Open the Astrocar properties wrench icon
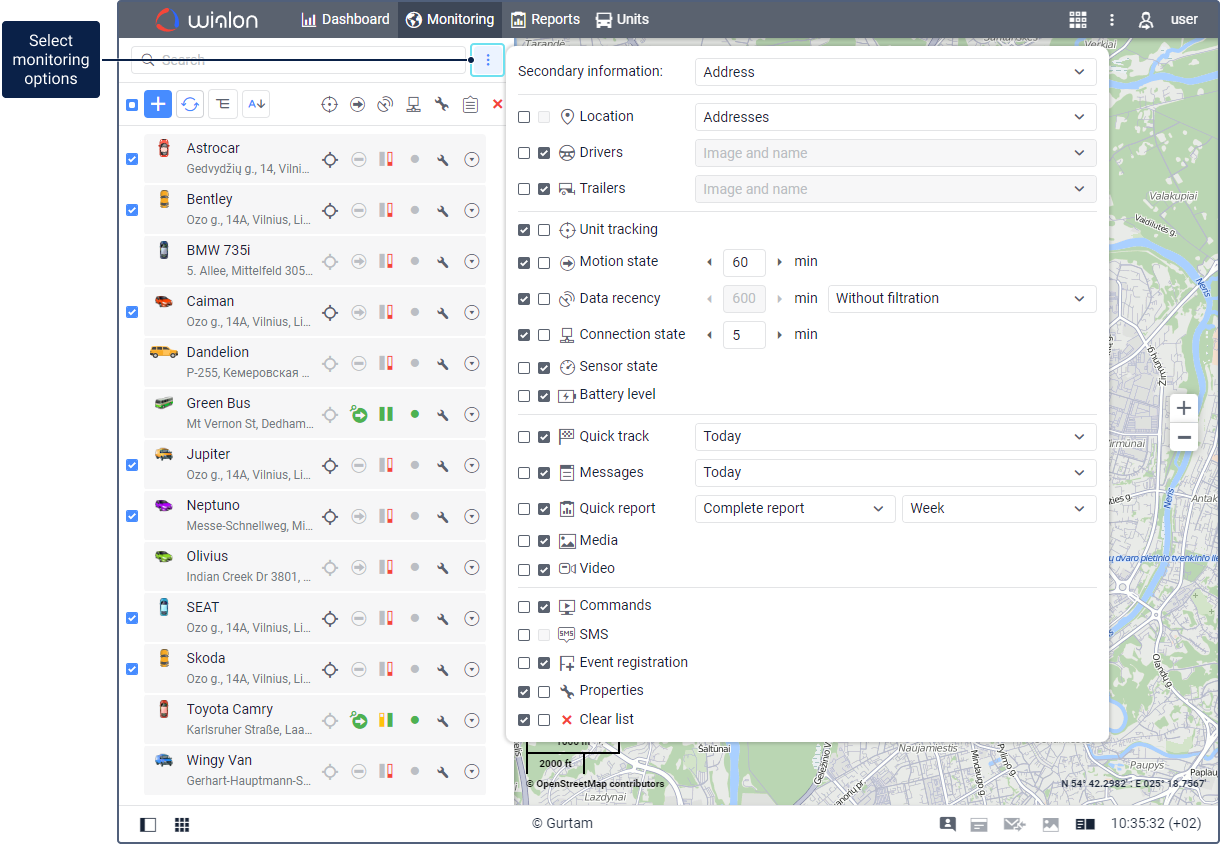Viewport: 1220px width, 844px height. [x=442, y=159]
